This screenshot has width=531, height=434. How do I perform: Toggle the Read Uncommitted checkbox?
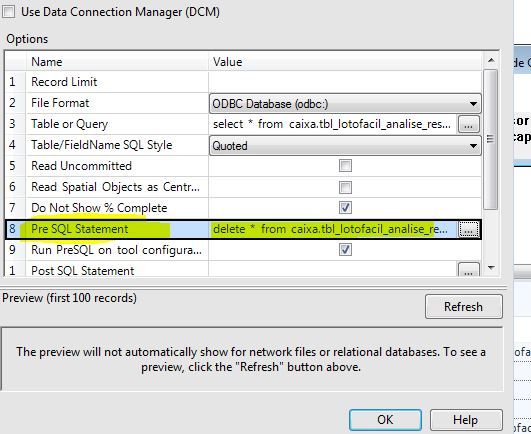[x=345, y=166]
